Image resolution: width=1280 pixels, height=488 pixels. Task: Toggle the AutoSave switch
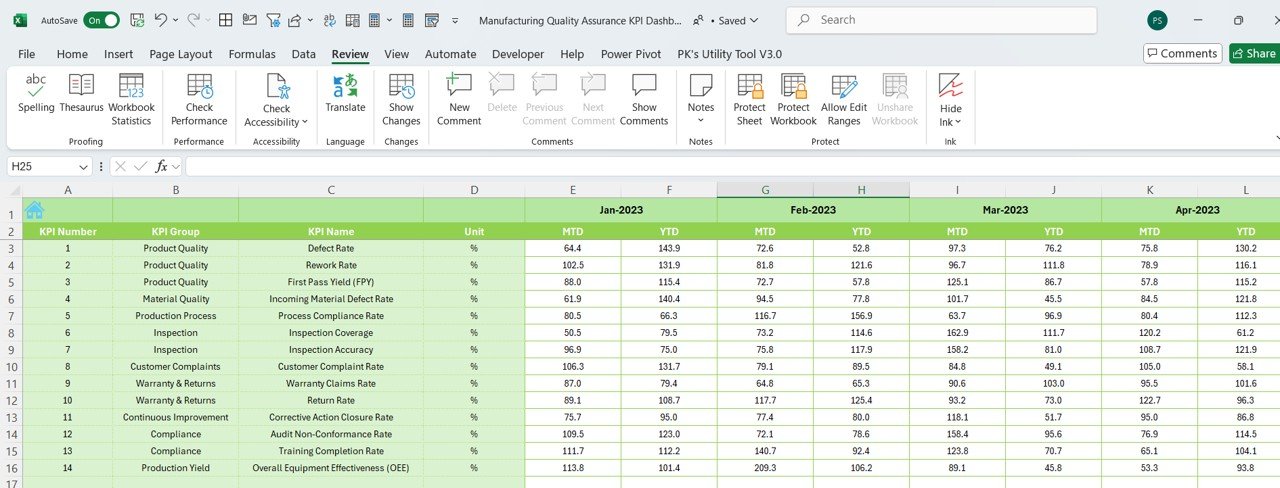point(101,20)
